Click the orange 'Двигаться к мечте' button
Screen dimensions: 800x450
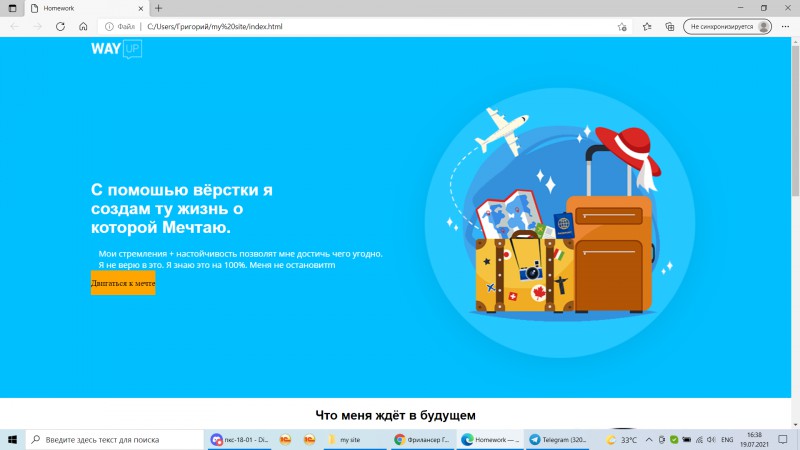pos(123,283)
